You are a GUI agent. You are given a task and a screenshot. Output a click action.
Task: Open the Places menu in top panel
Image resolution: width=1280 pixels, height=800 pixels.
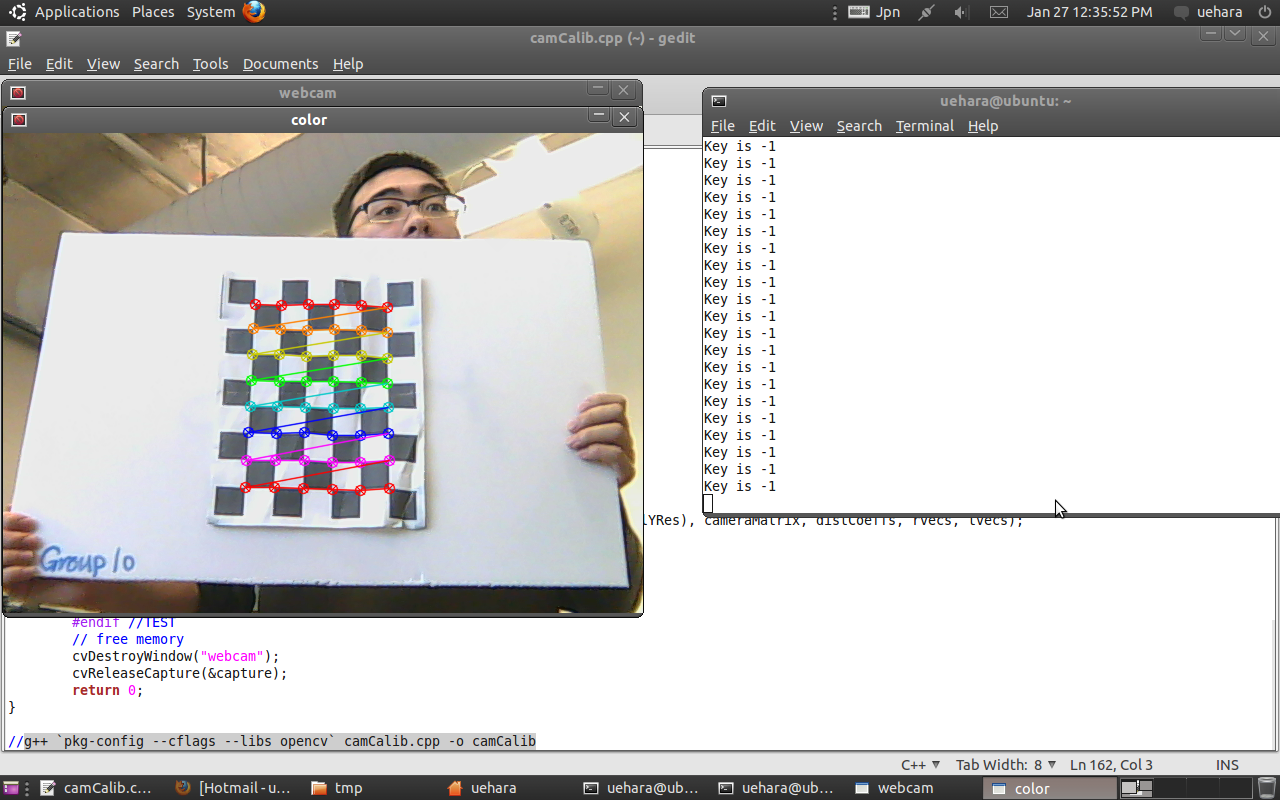tap(153, 12)
